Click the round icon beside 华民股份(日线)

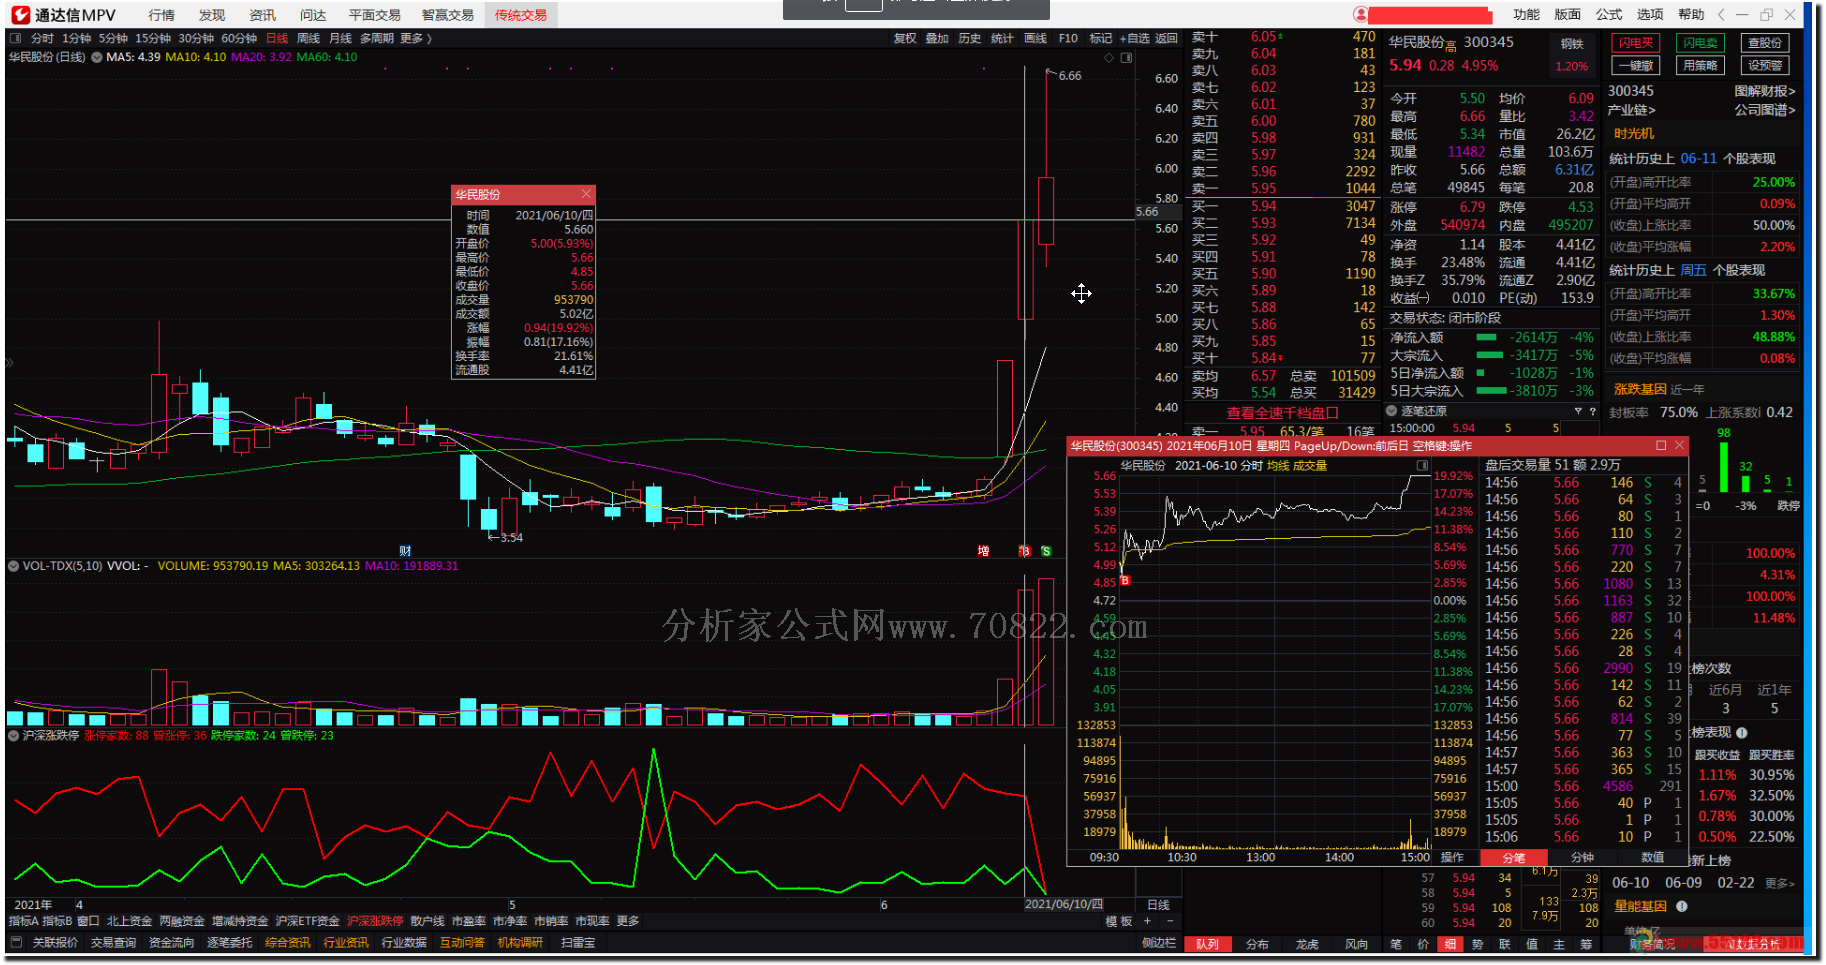[97, 57]
